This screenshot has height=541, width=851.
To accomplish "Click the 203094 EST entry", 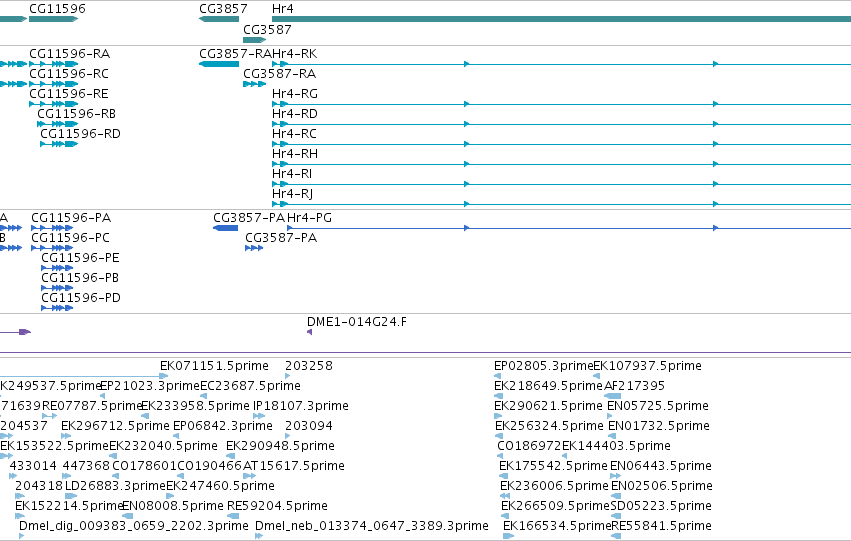I will click(309, 426).
